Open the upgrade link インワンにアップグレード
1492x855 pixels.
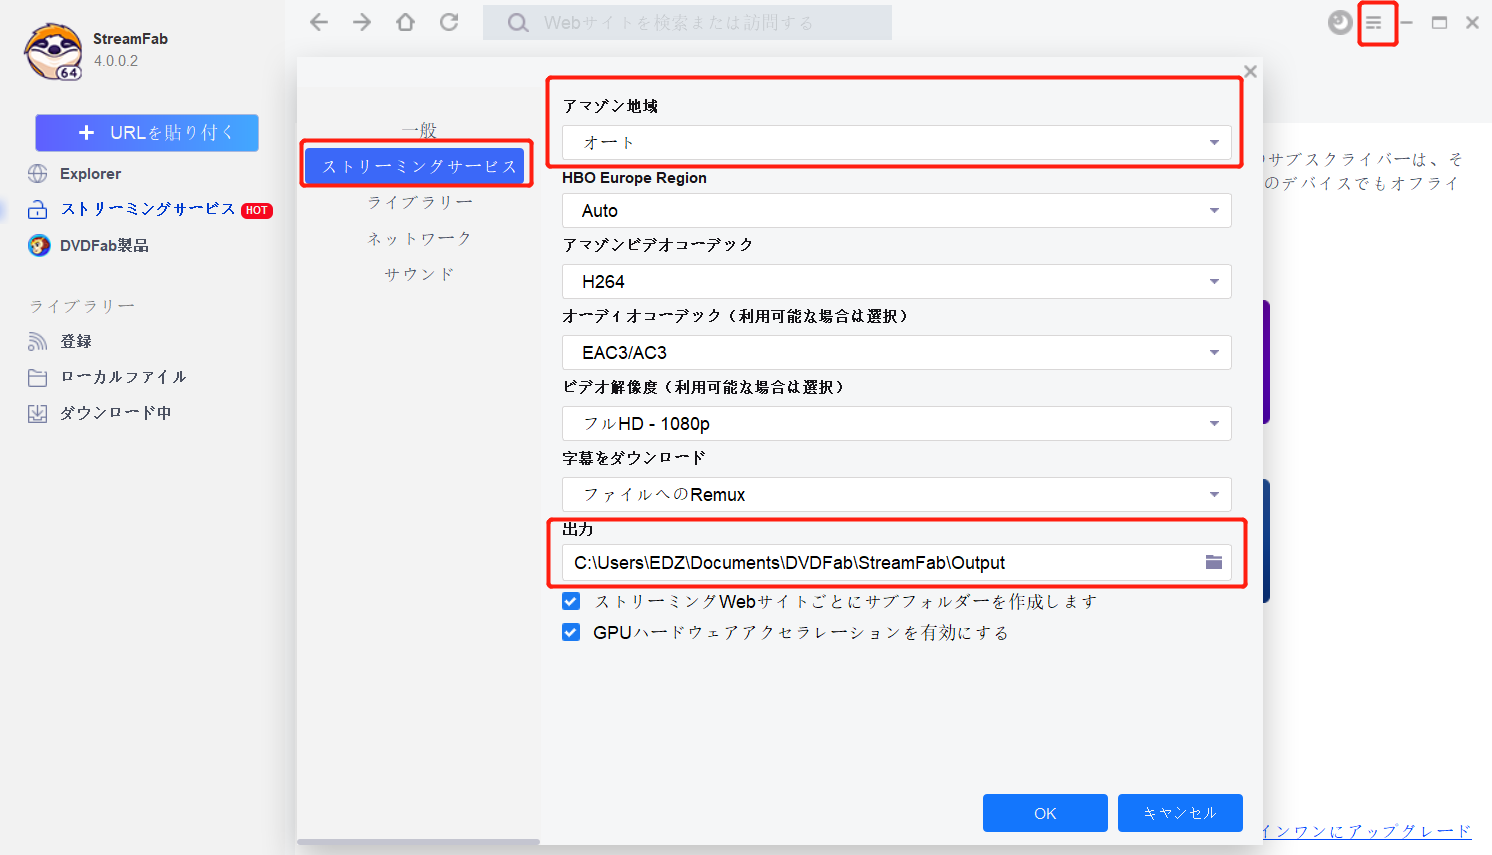[x=1367, y=831]
